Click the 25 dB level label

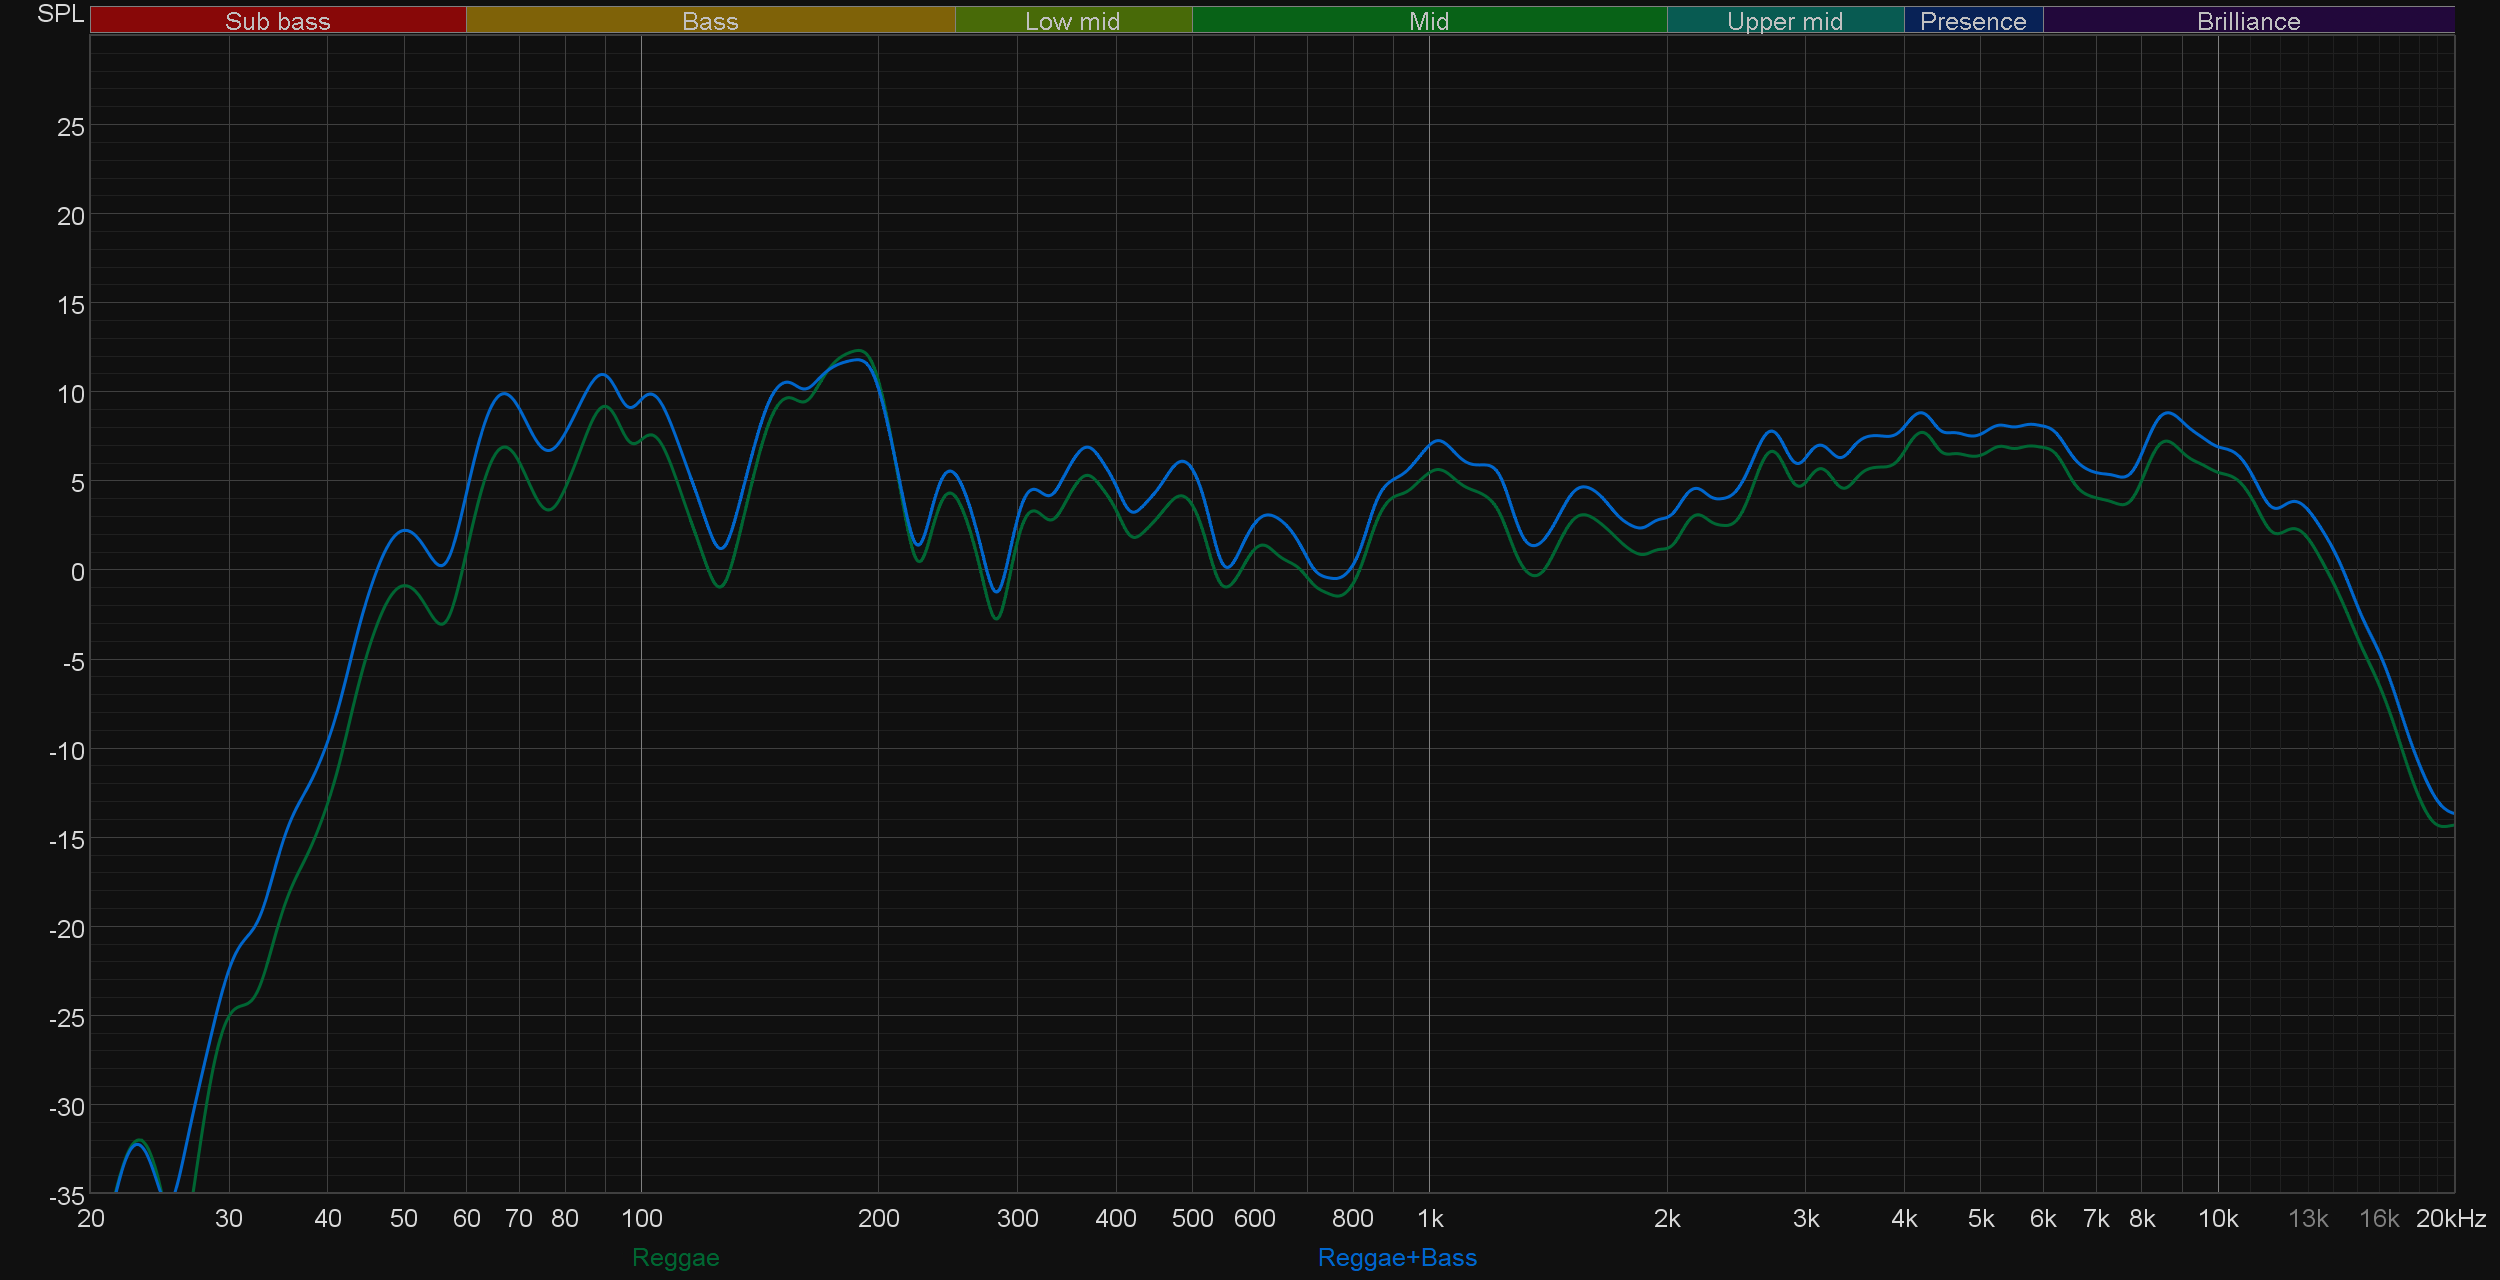coord(70,127)
